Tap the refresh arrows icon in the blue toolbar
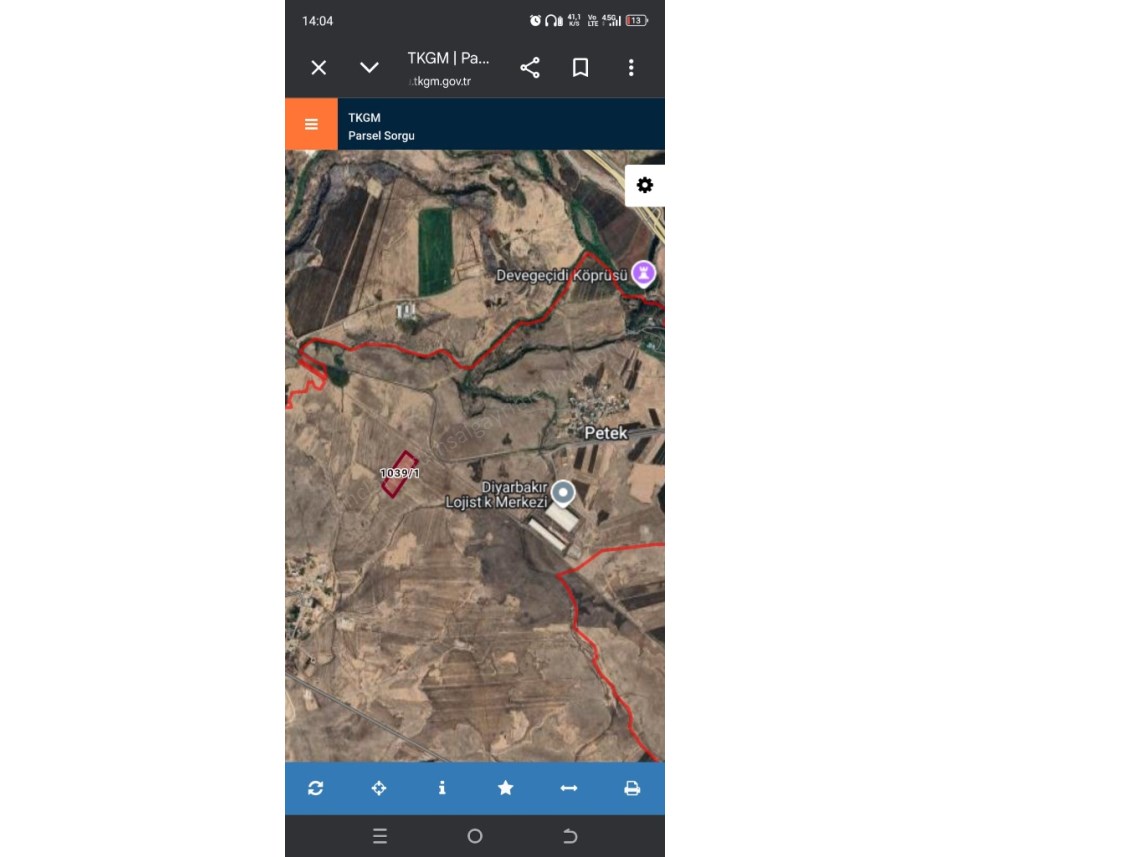The height and width of the screenshot is (857, 1142). 315,788
